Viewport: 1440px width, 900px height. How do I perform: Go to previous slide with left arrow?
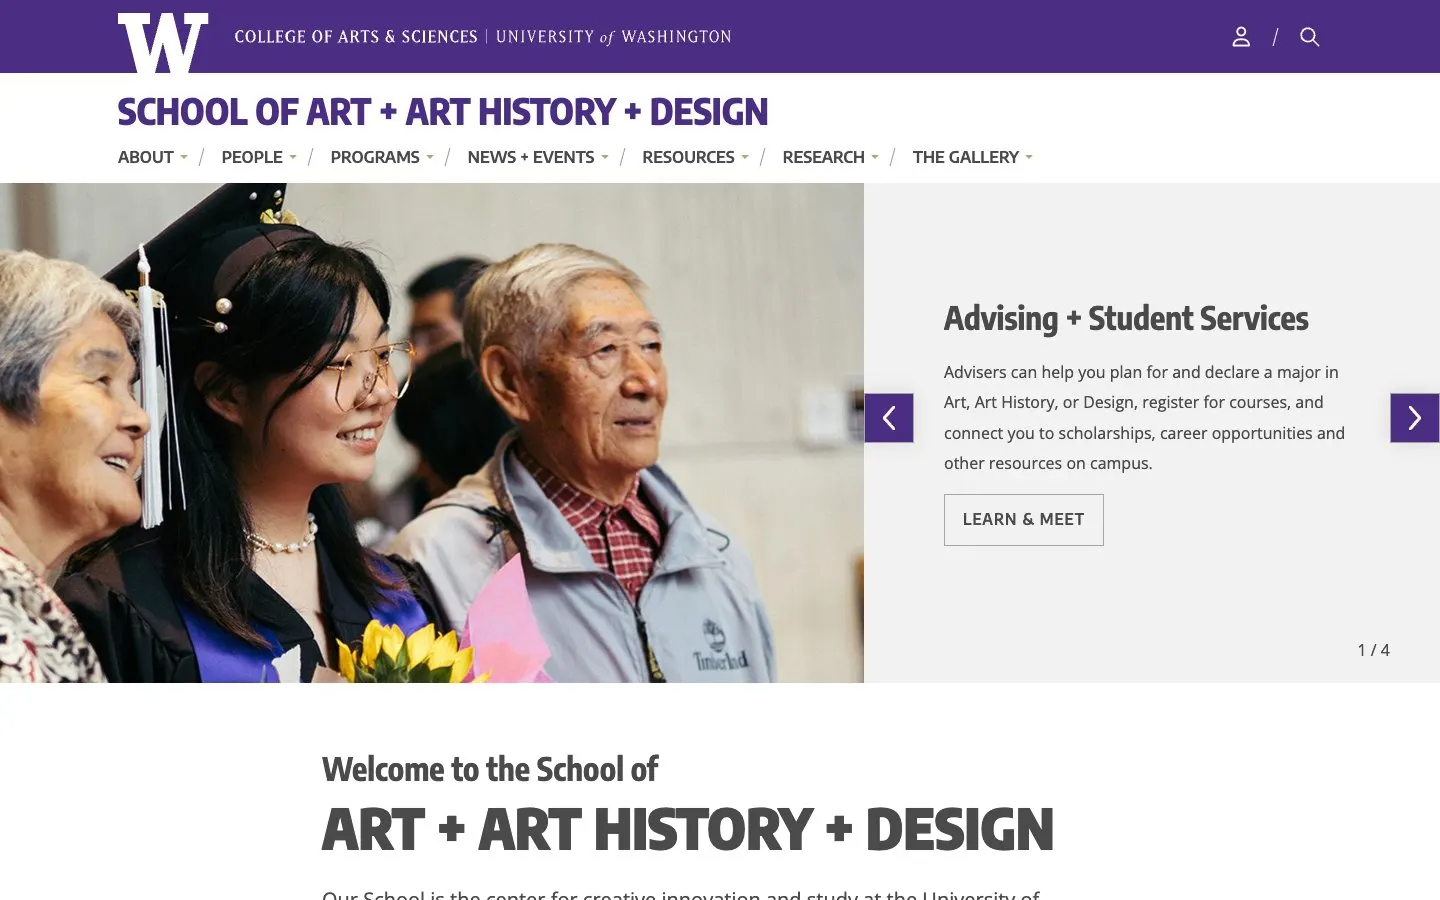point(889,418)
